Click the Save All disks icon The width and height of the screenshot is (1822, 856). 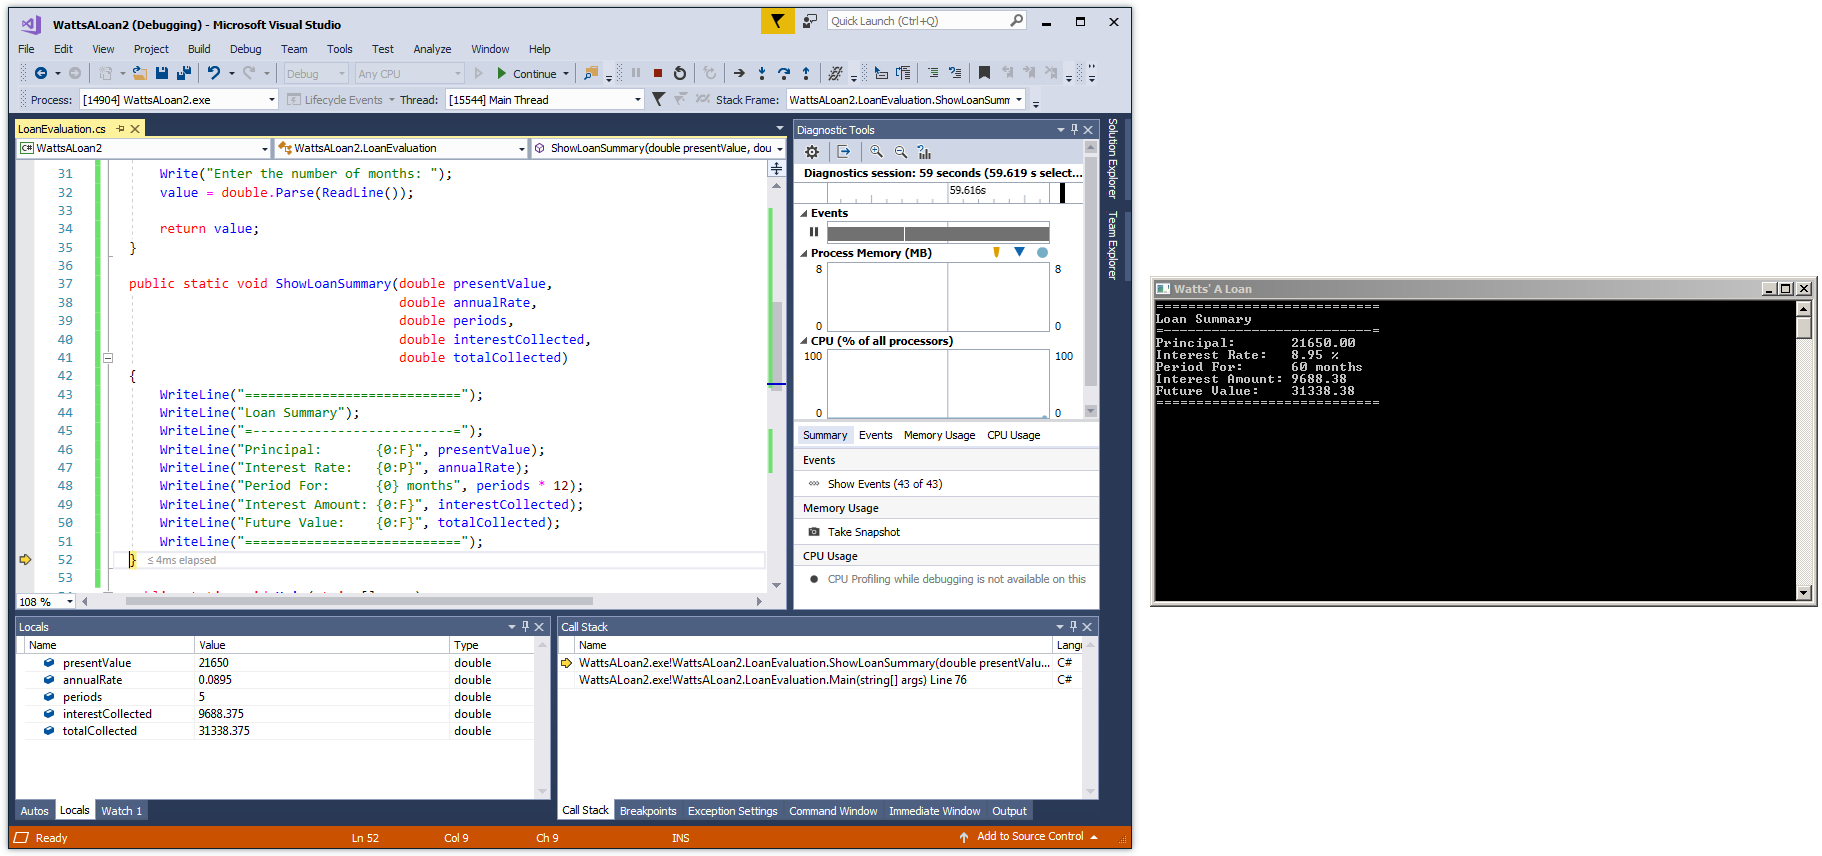coord(184,73)
